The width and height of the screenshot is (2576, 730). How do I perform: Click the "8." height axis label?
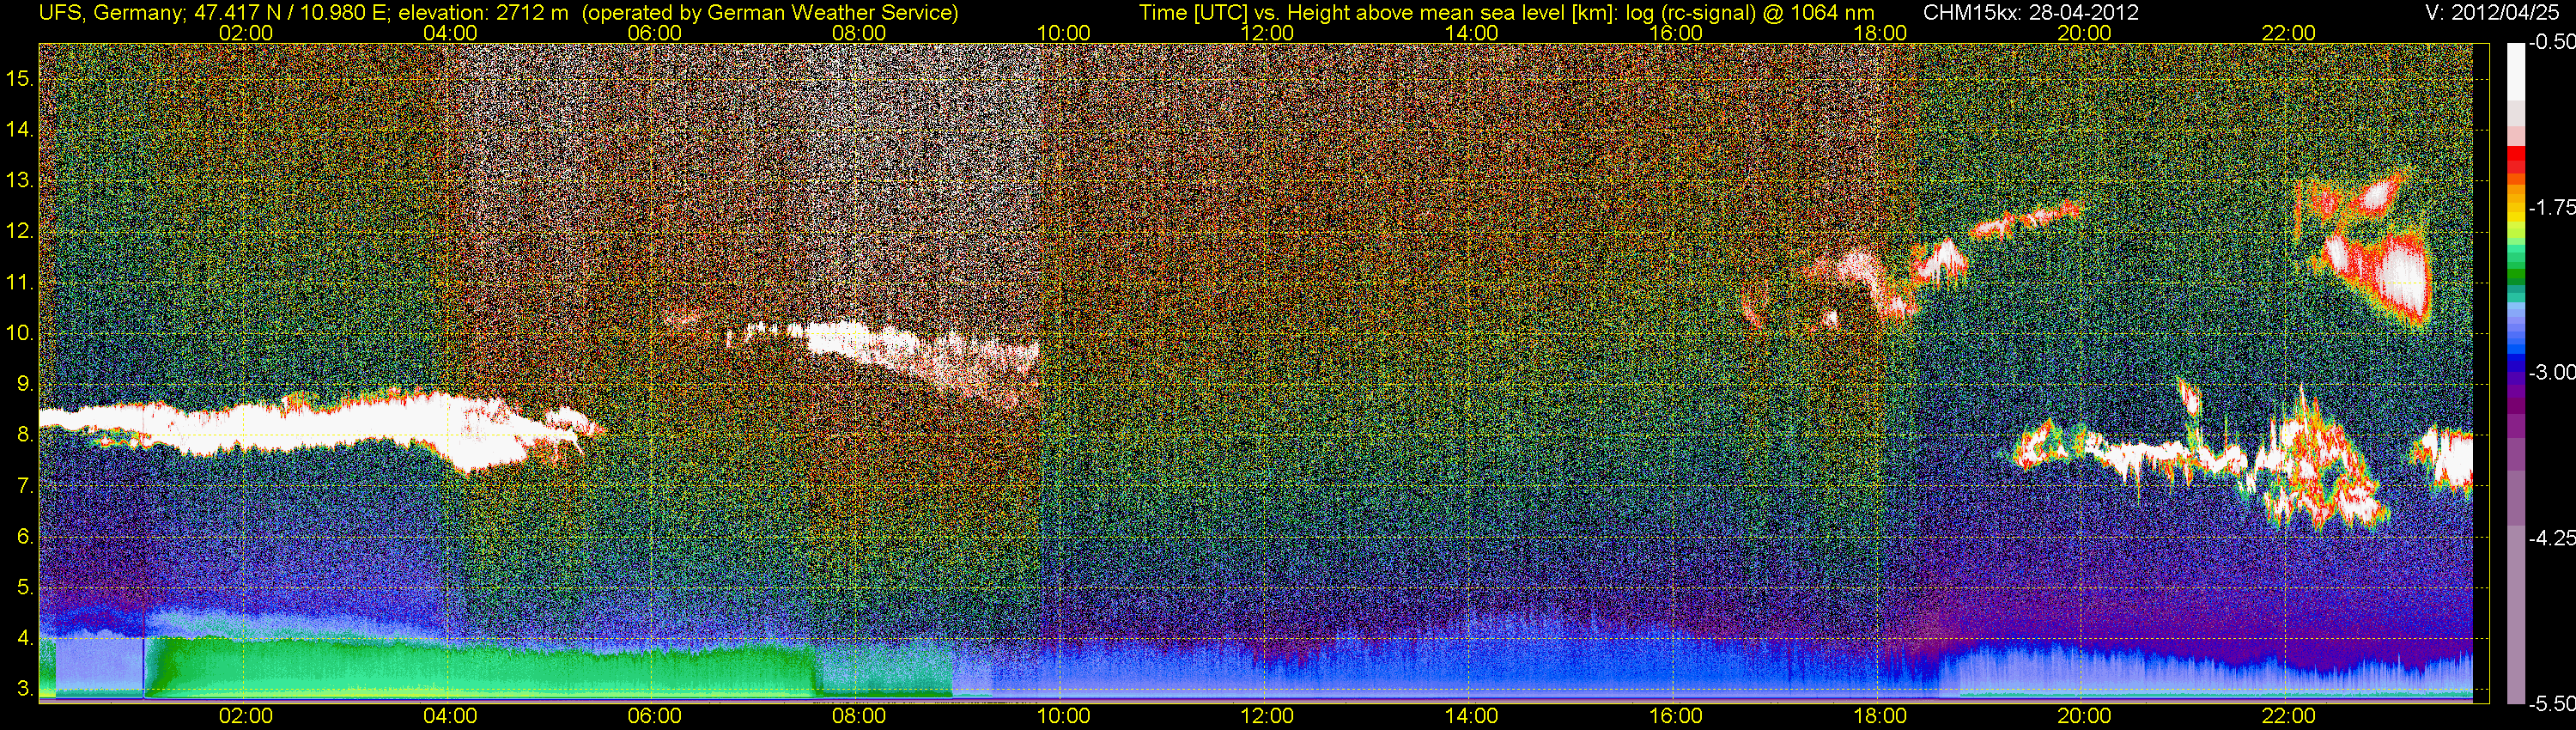click(x=25, y=435)
